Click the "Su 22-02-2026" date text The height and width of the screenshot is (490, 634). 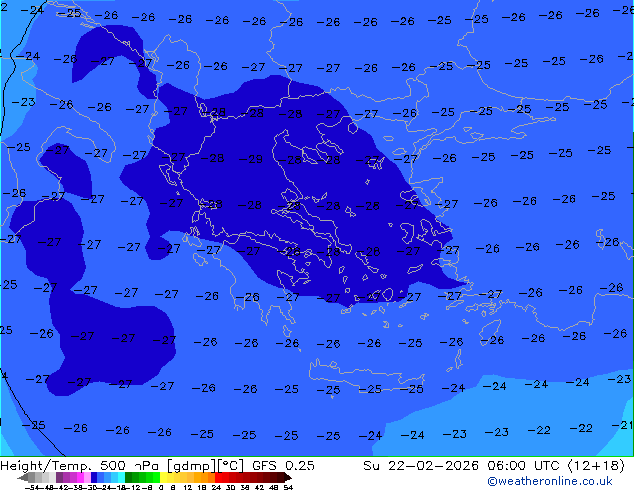click(421, 466)
